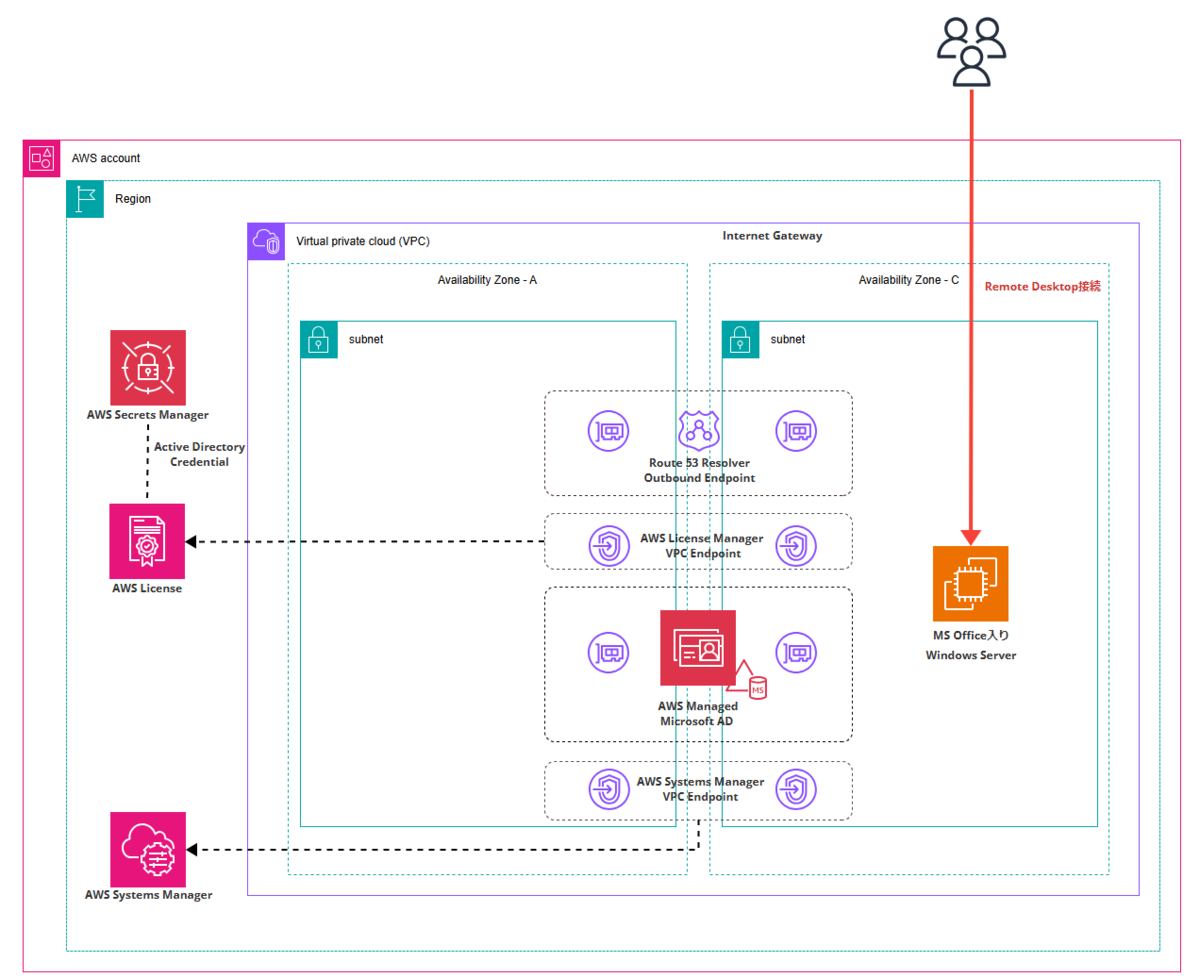Image resolution: width=1200 pixels, height=978 pixels.
Task: Click the AWS Secrets Manager icon
Action: tap(148, 367)
